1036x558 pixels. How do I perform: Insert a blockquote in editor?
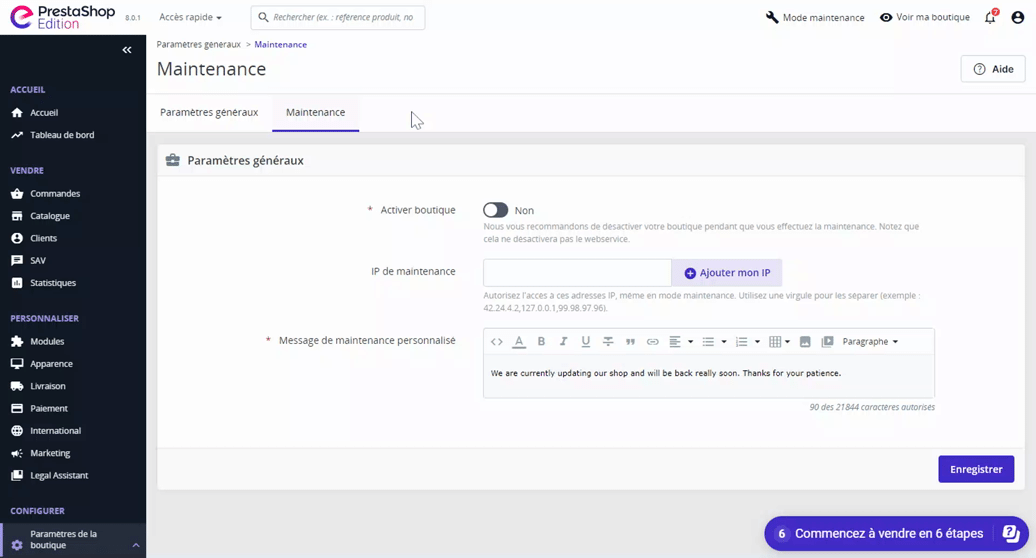click(x=630, y=341)
